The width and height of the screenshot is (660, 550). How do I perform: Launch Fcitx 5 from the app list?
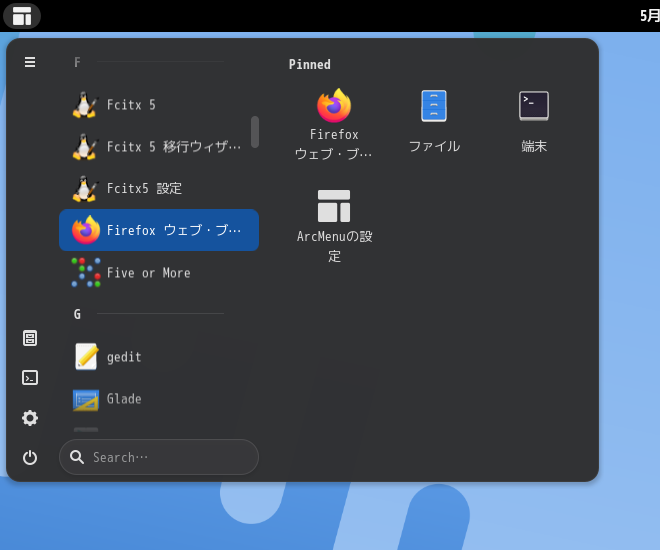coord(159,104)
